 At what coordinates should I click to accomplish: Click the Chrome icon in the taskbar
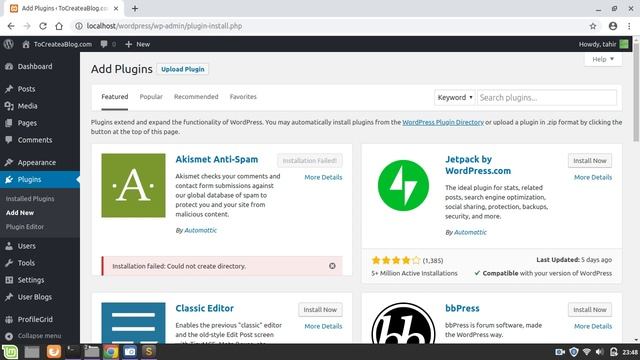pyautogui.click(x=111, y=352)
